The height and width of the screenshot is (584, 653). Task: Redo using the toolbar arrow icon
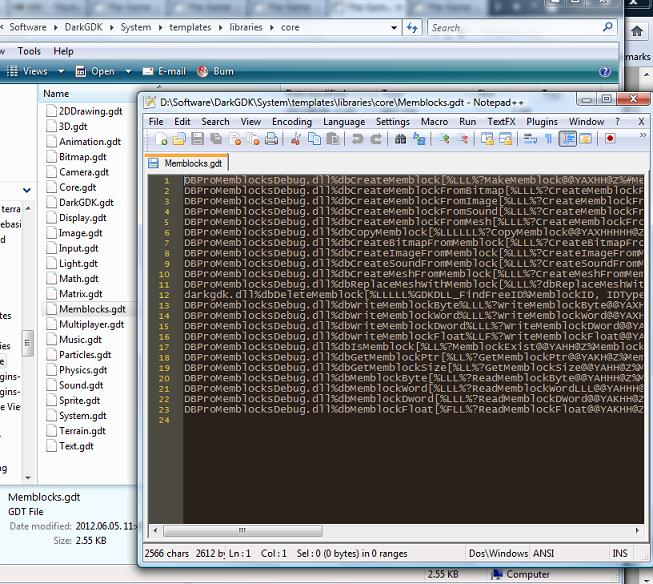tap(376, 139)
